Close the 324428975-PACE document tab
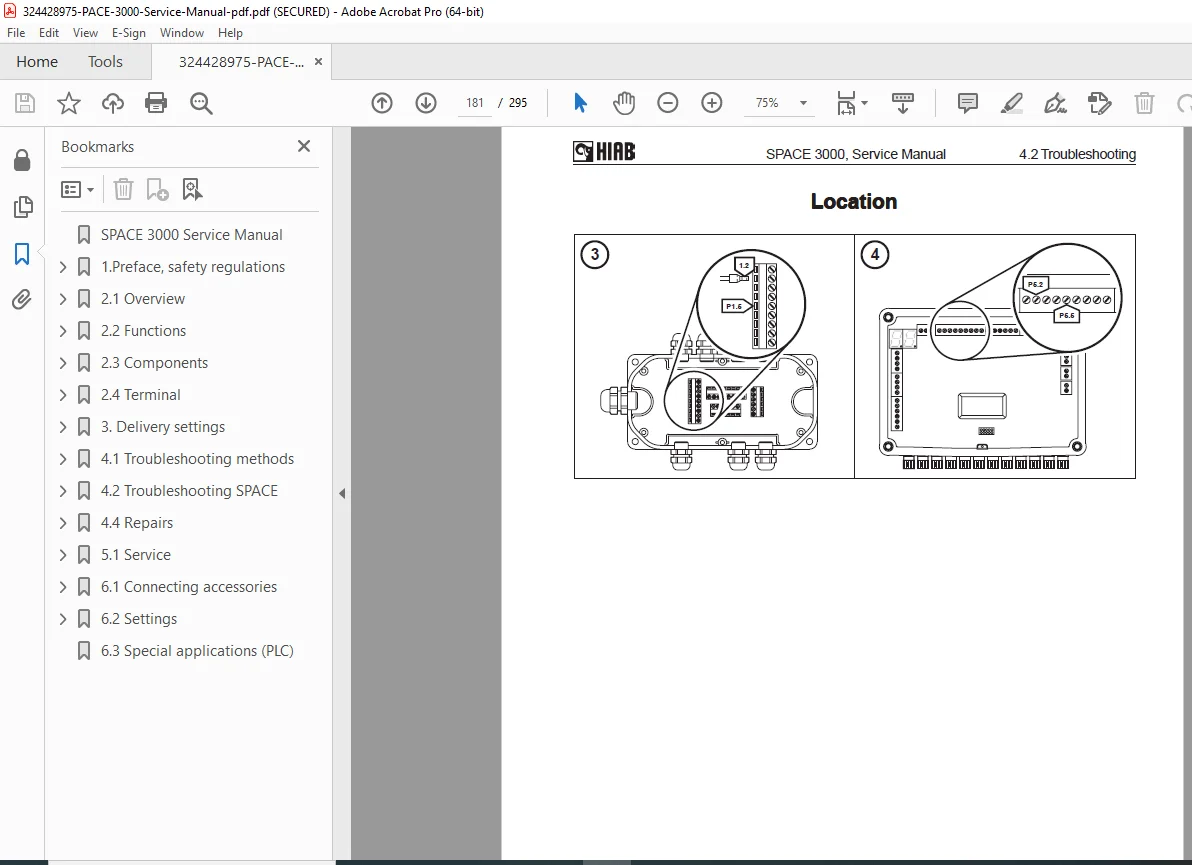This screenshot has width=1192, height=865. [x=319, y=62]
